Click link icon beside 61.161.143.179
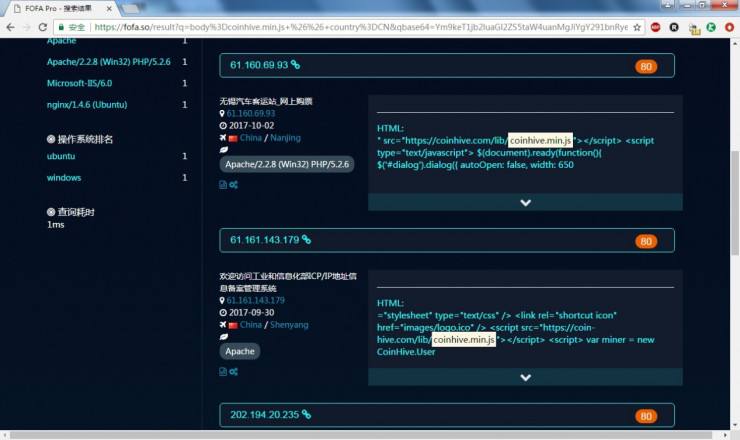The height and width of the screenshot is (440, 740). 306,239
